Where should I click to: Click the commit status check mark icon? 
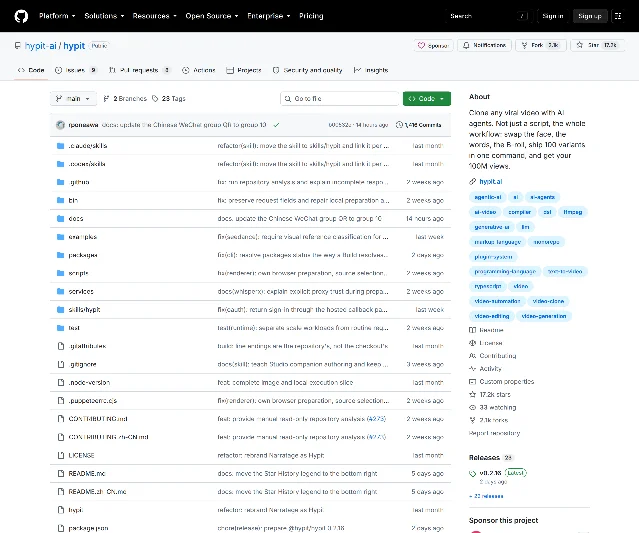click(x=276, y=125)
